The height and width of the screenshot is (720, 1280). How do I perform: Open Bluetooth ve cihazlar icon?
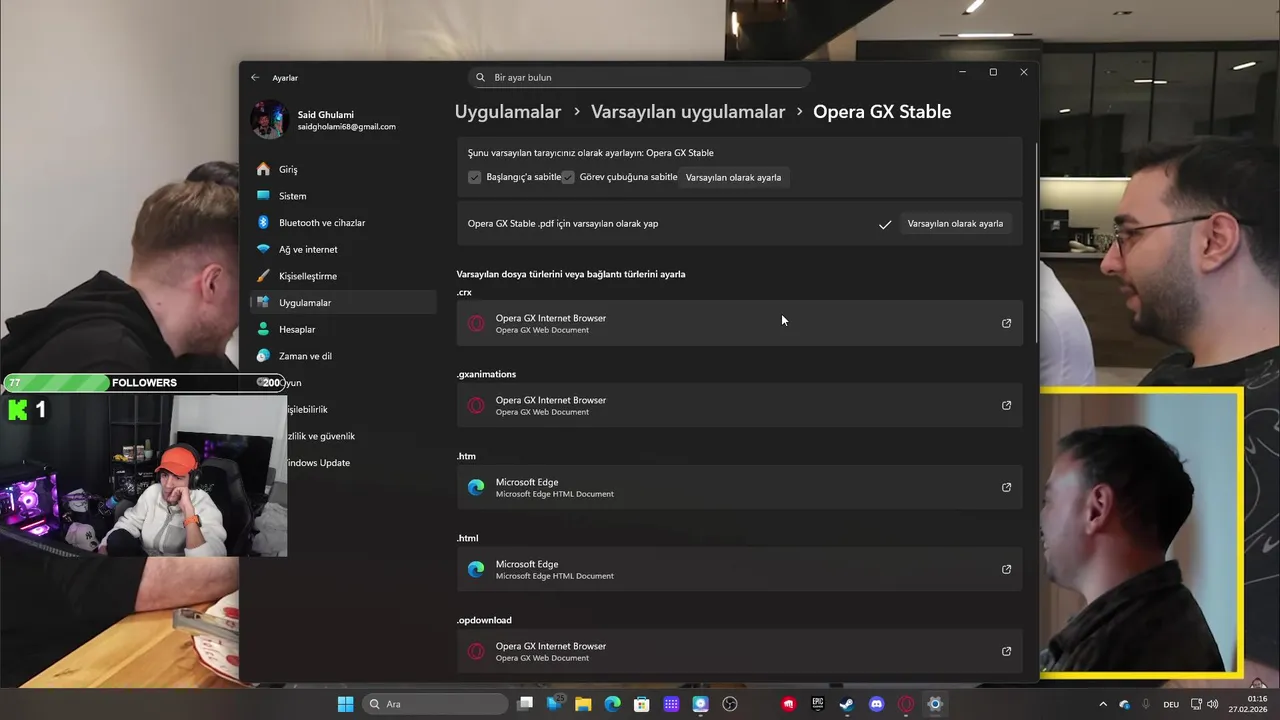click(263, 222)
